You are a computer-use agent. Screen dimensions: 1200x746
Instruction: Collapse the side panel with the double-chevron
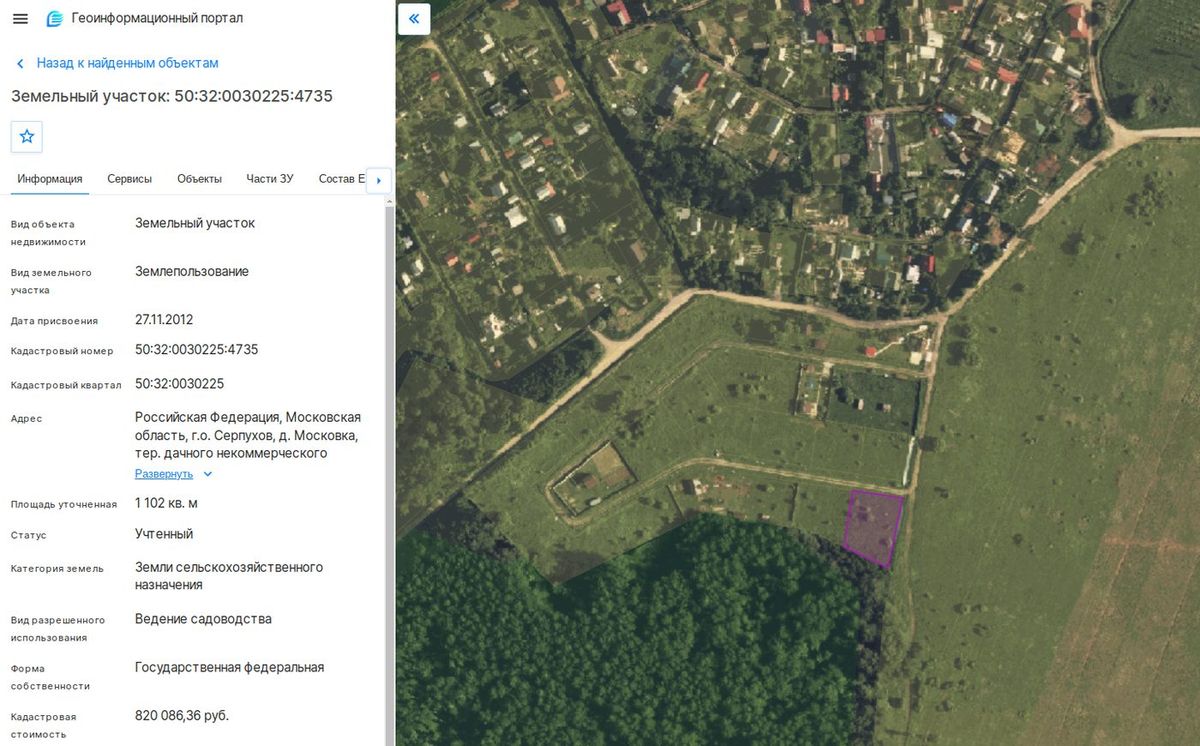coord(414,19)
